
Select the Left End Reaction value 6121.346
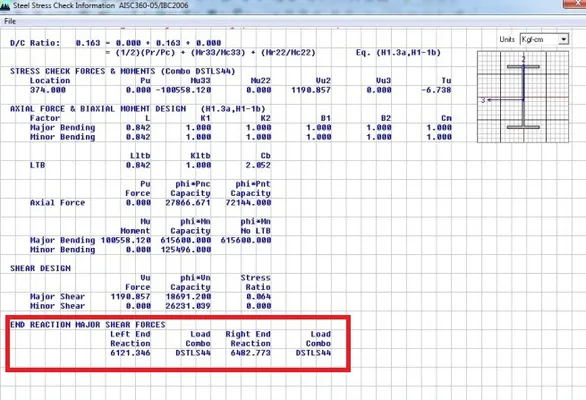point(130,353)
